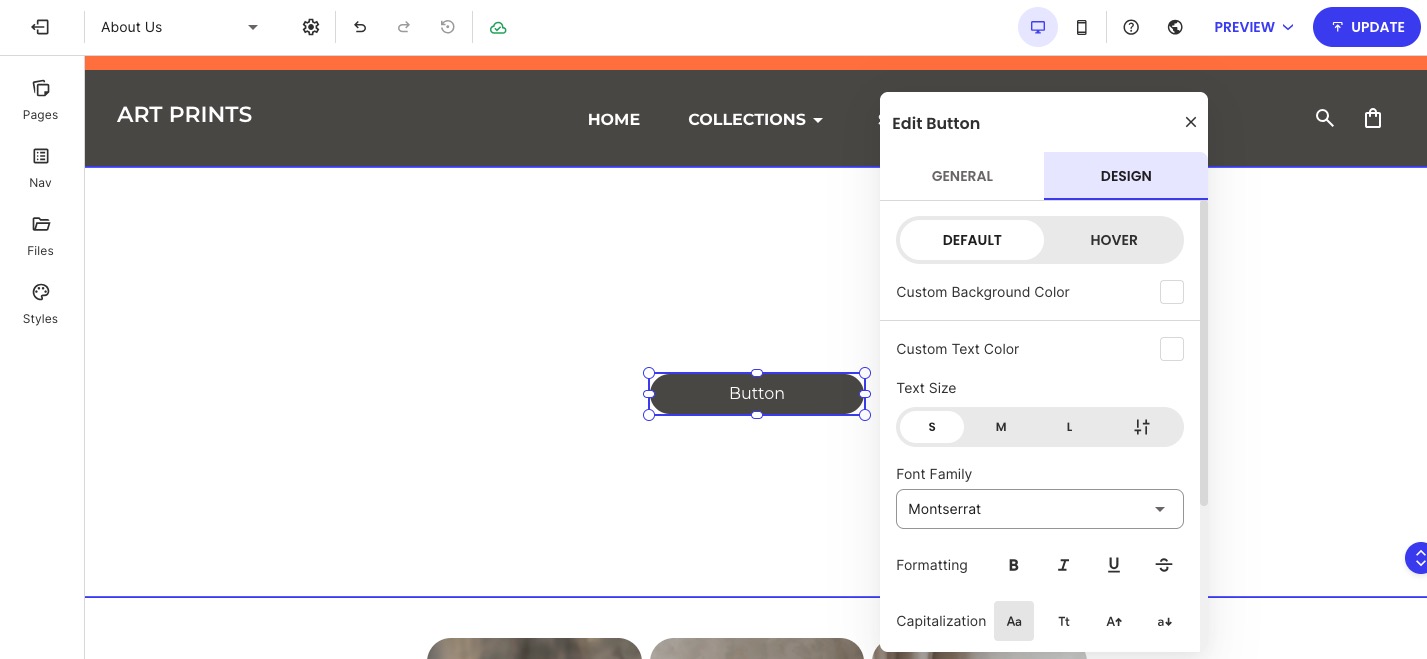The height and width of the screenshot is (659, 1427).
Task: Set text size to M
Action: (x=1000, y=427)
